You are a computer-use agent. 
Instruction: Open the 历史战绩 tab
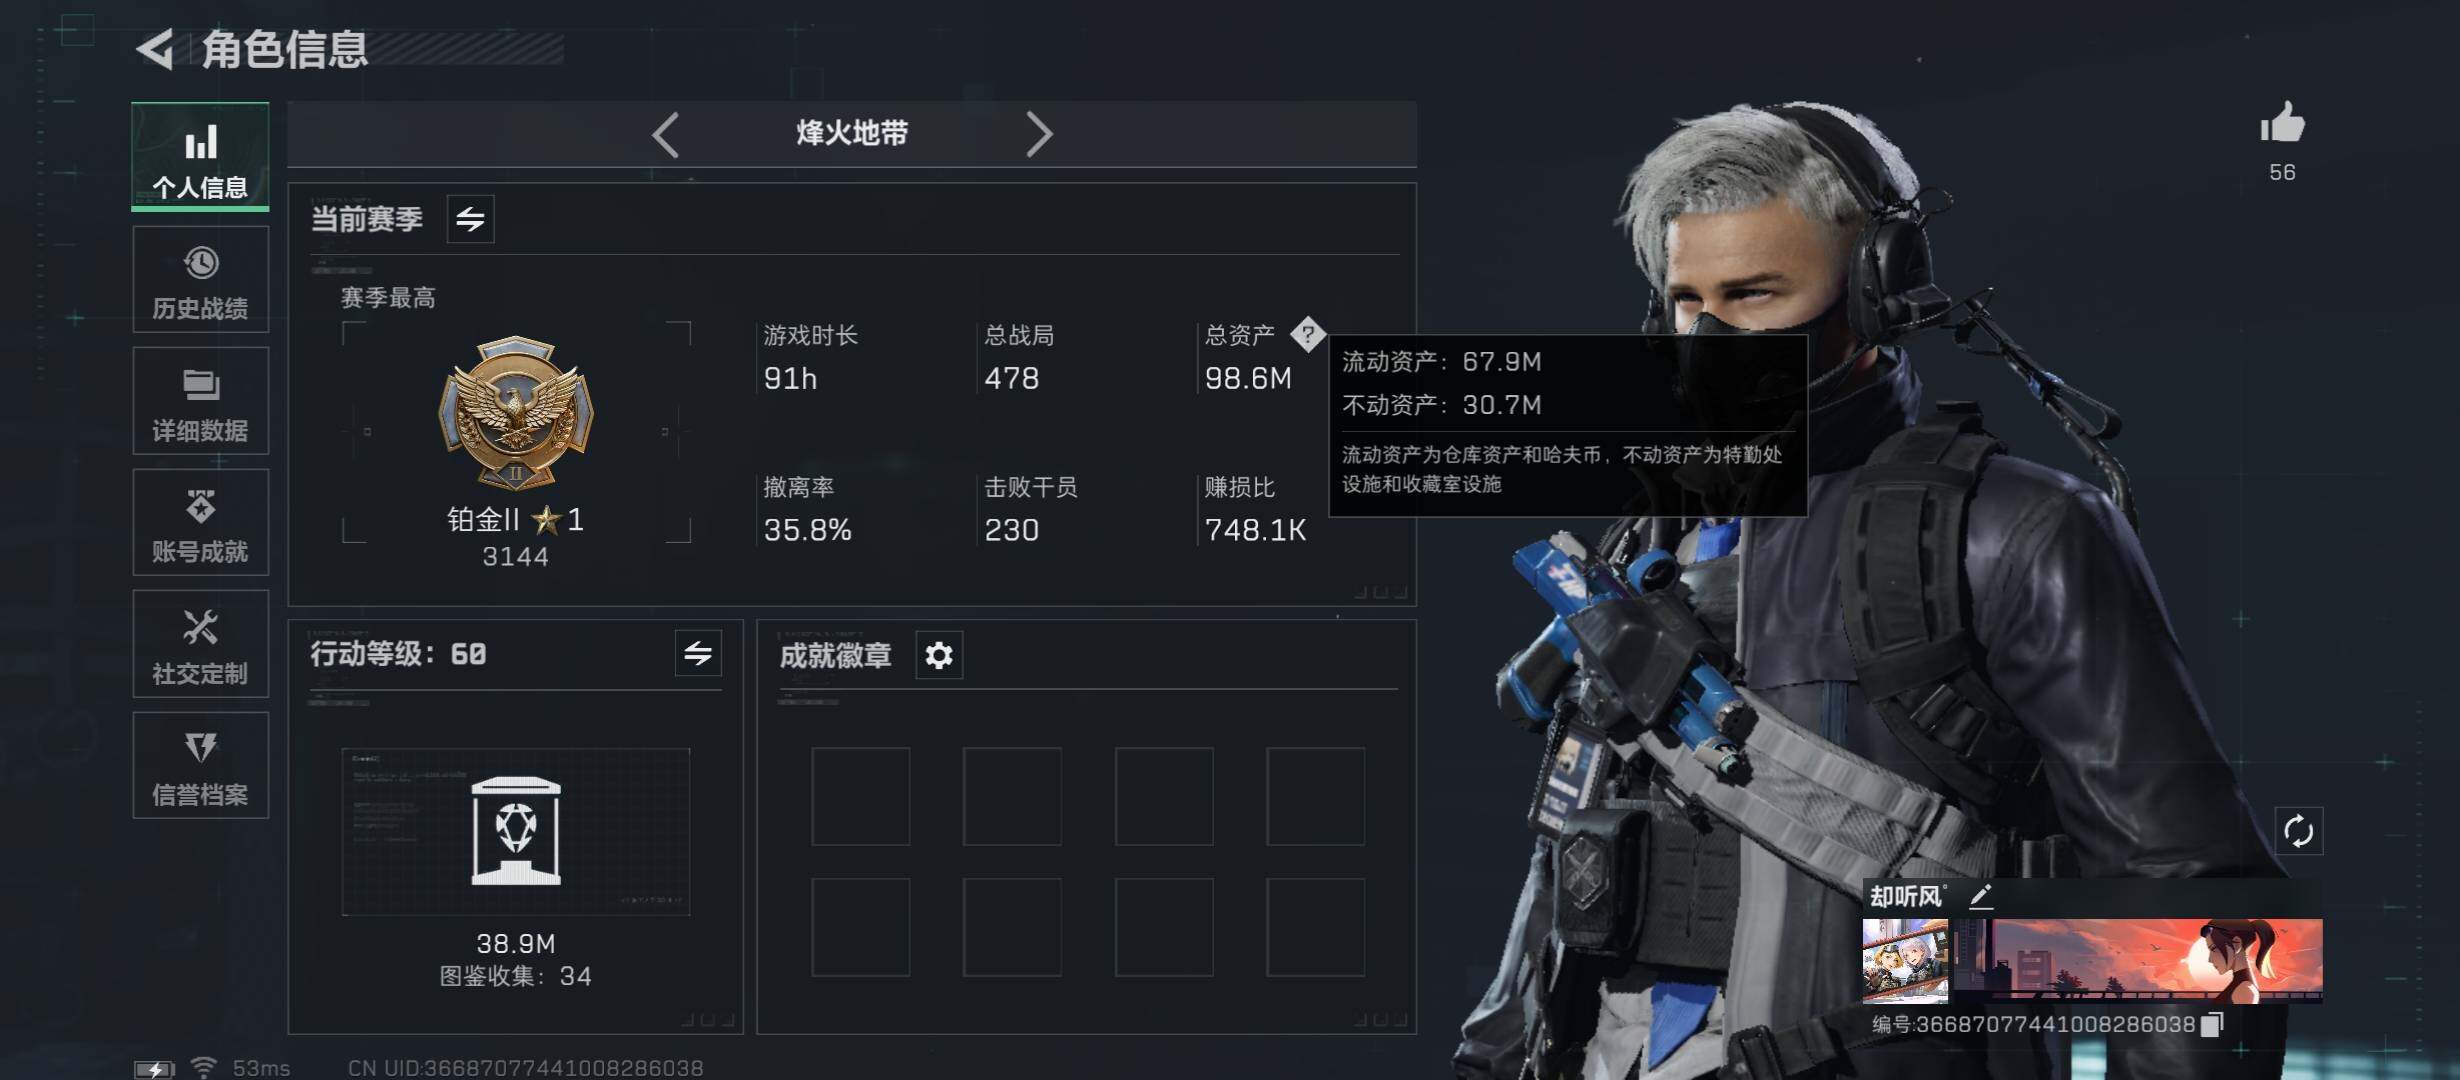tap(200, 280)
